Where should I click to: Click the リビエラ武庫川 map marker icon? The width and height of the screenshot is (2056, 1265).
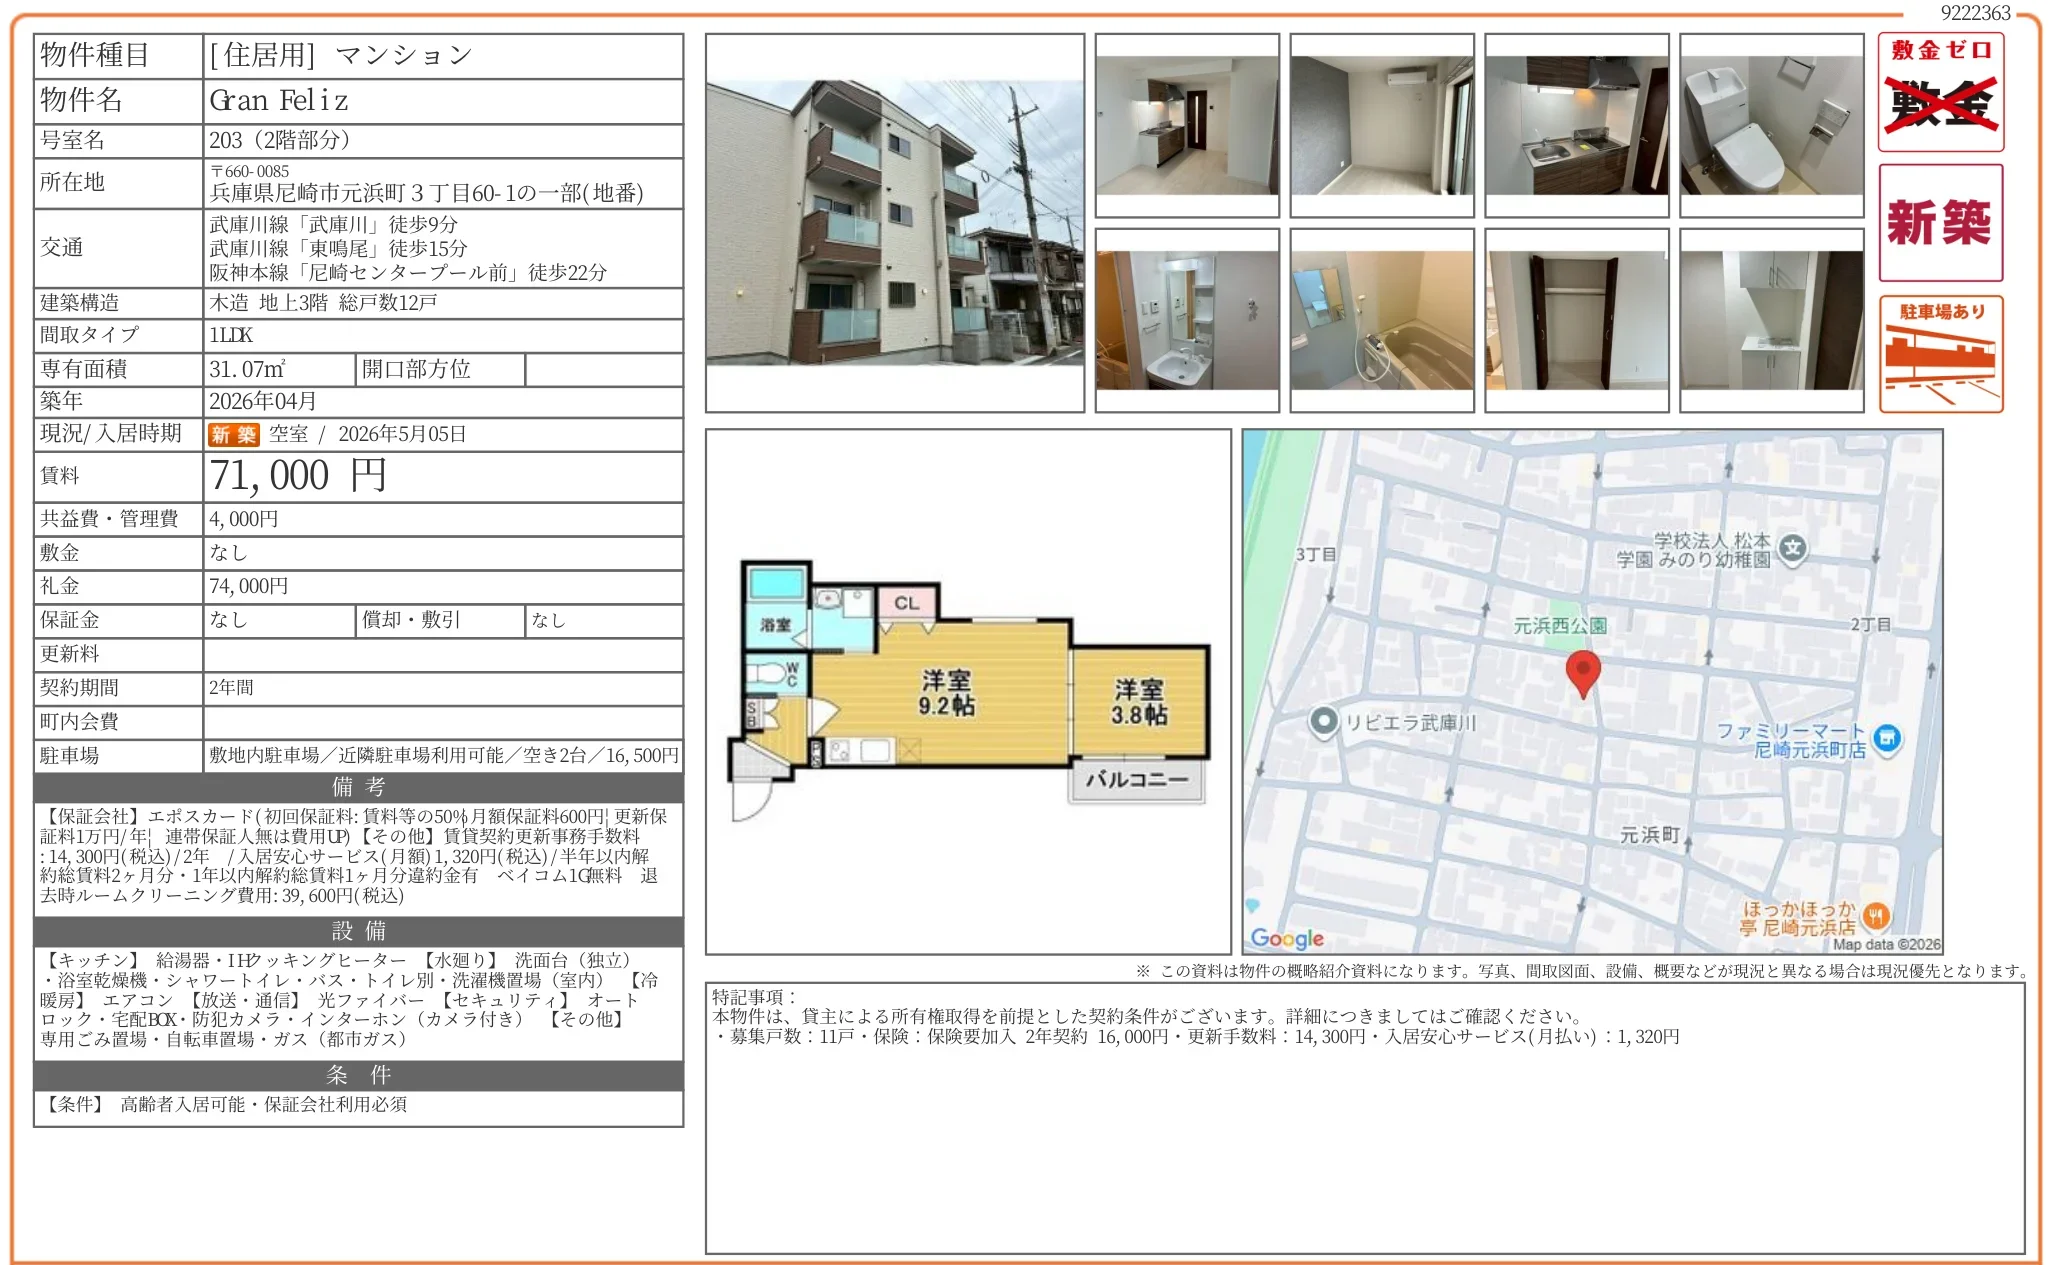1324,721
